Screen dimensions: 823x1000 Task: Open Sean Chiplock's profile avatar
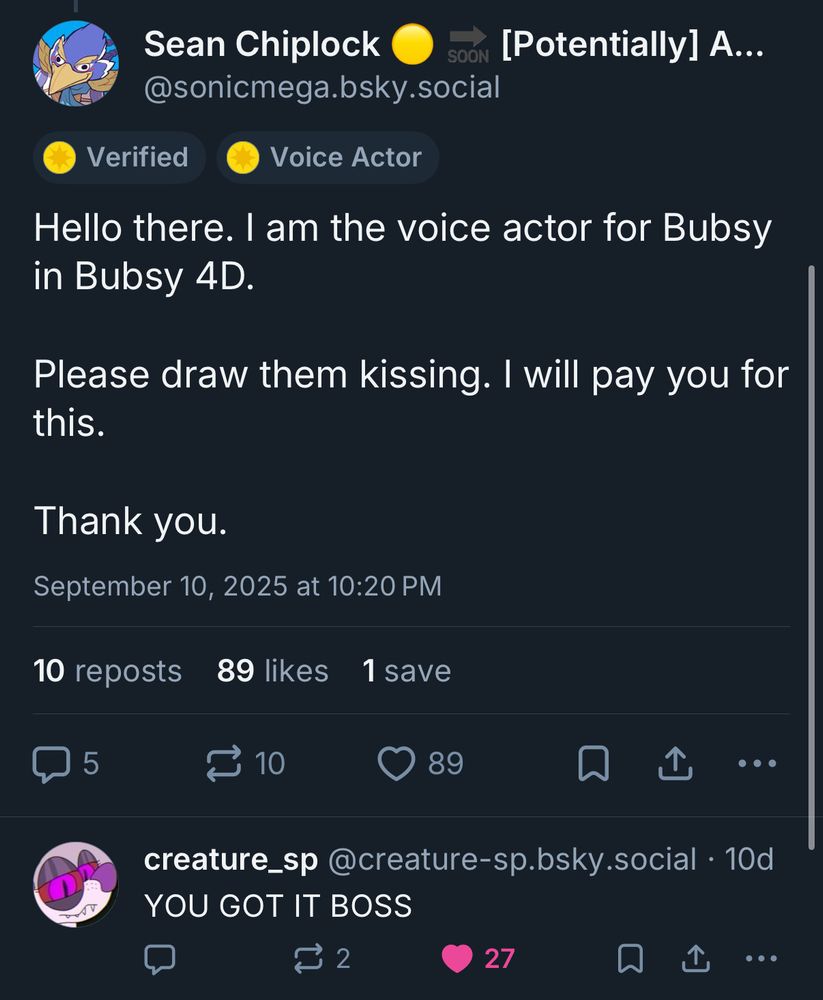(76, 62)
